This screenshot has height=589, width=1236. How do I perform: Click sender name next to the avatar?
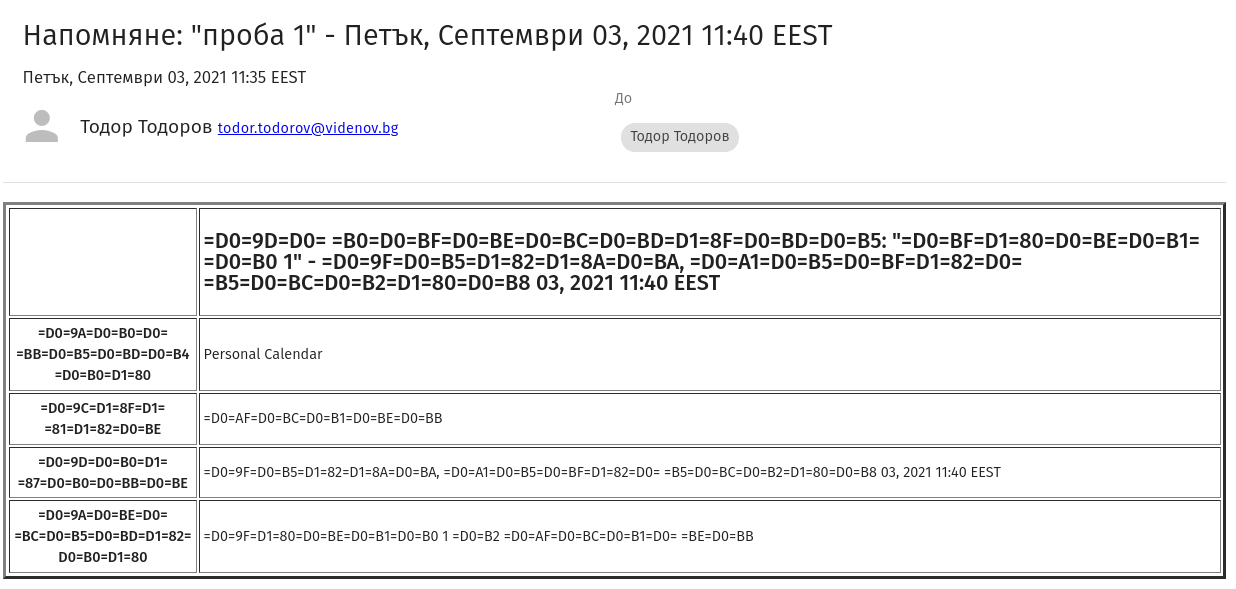coord(146,127)
